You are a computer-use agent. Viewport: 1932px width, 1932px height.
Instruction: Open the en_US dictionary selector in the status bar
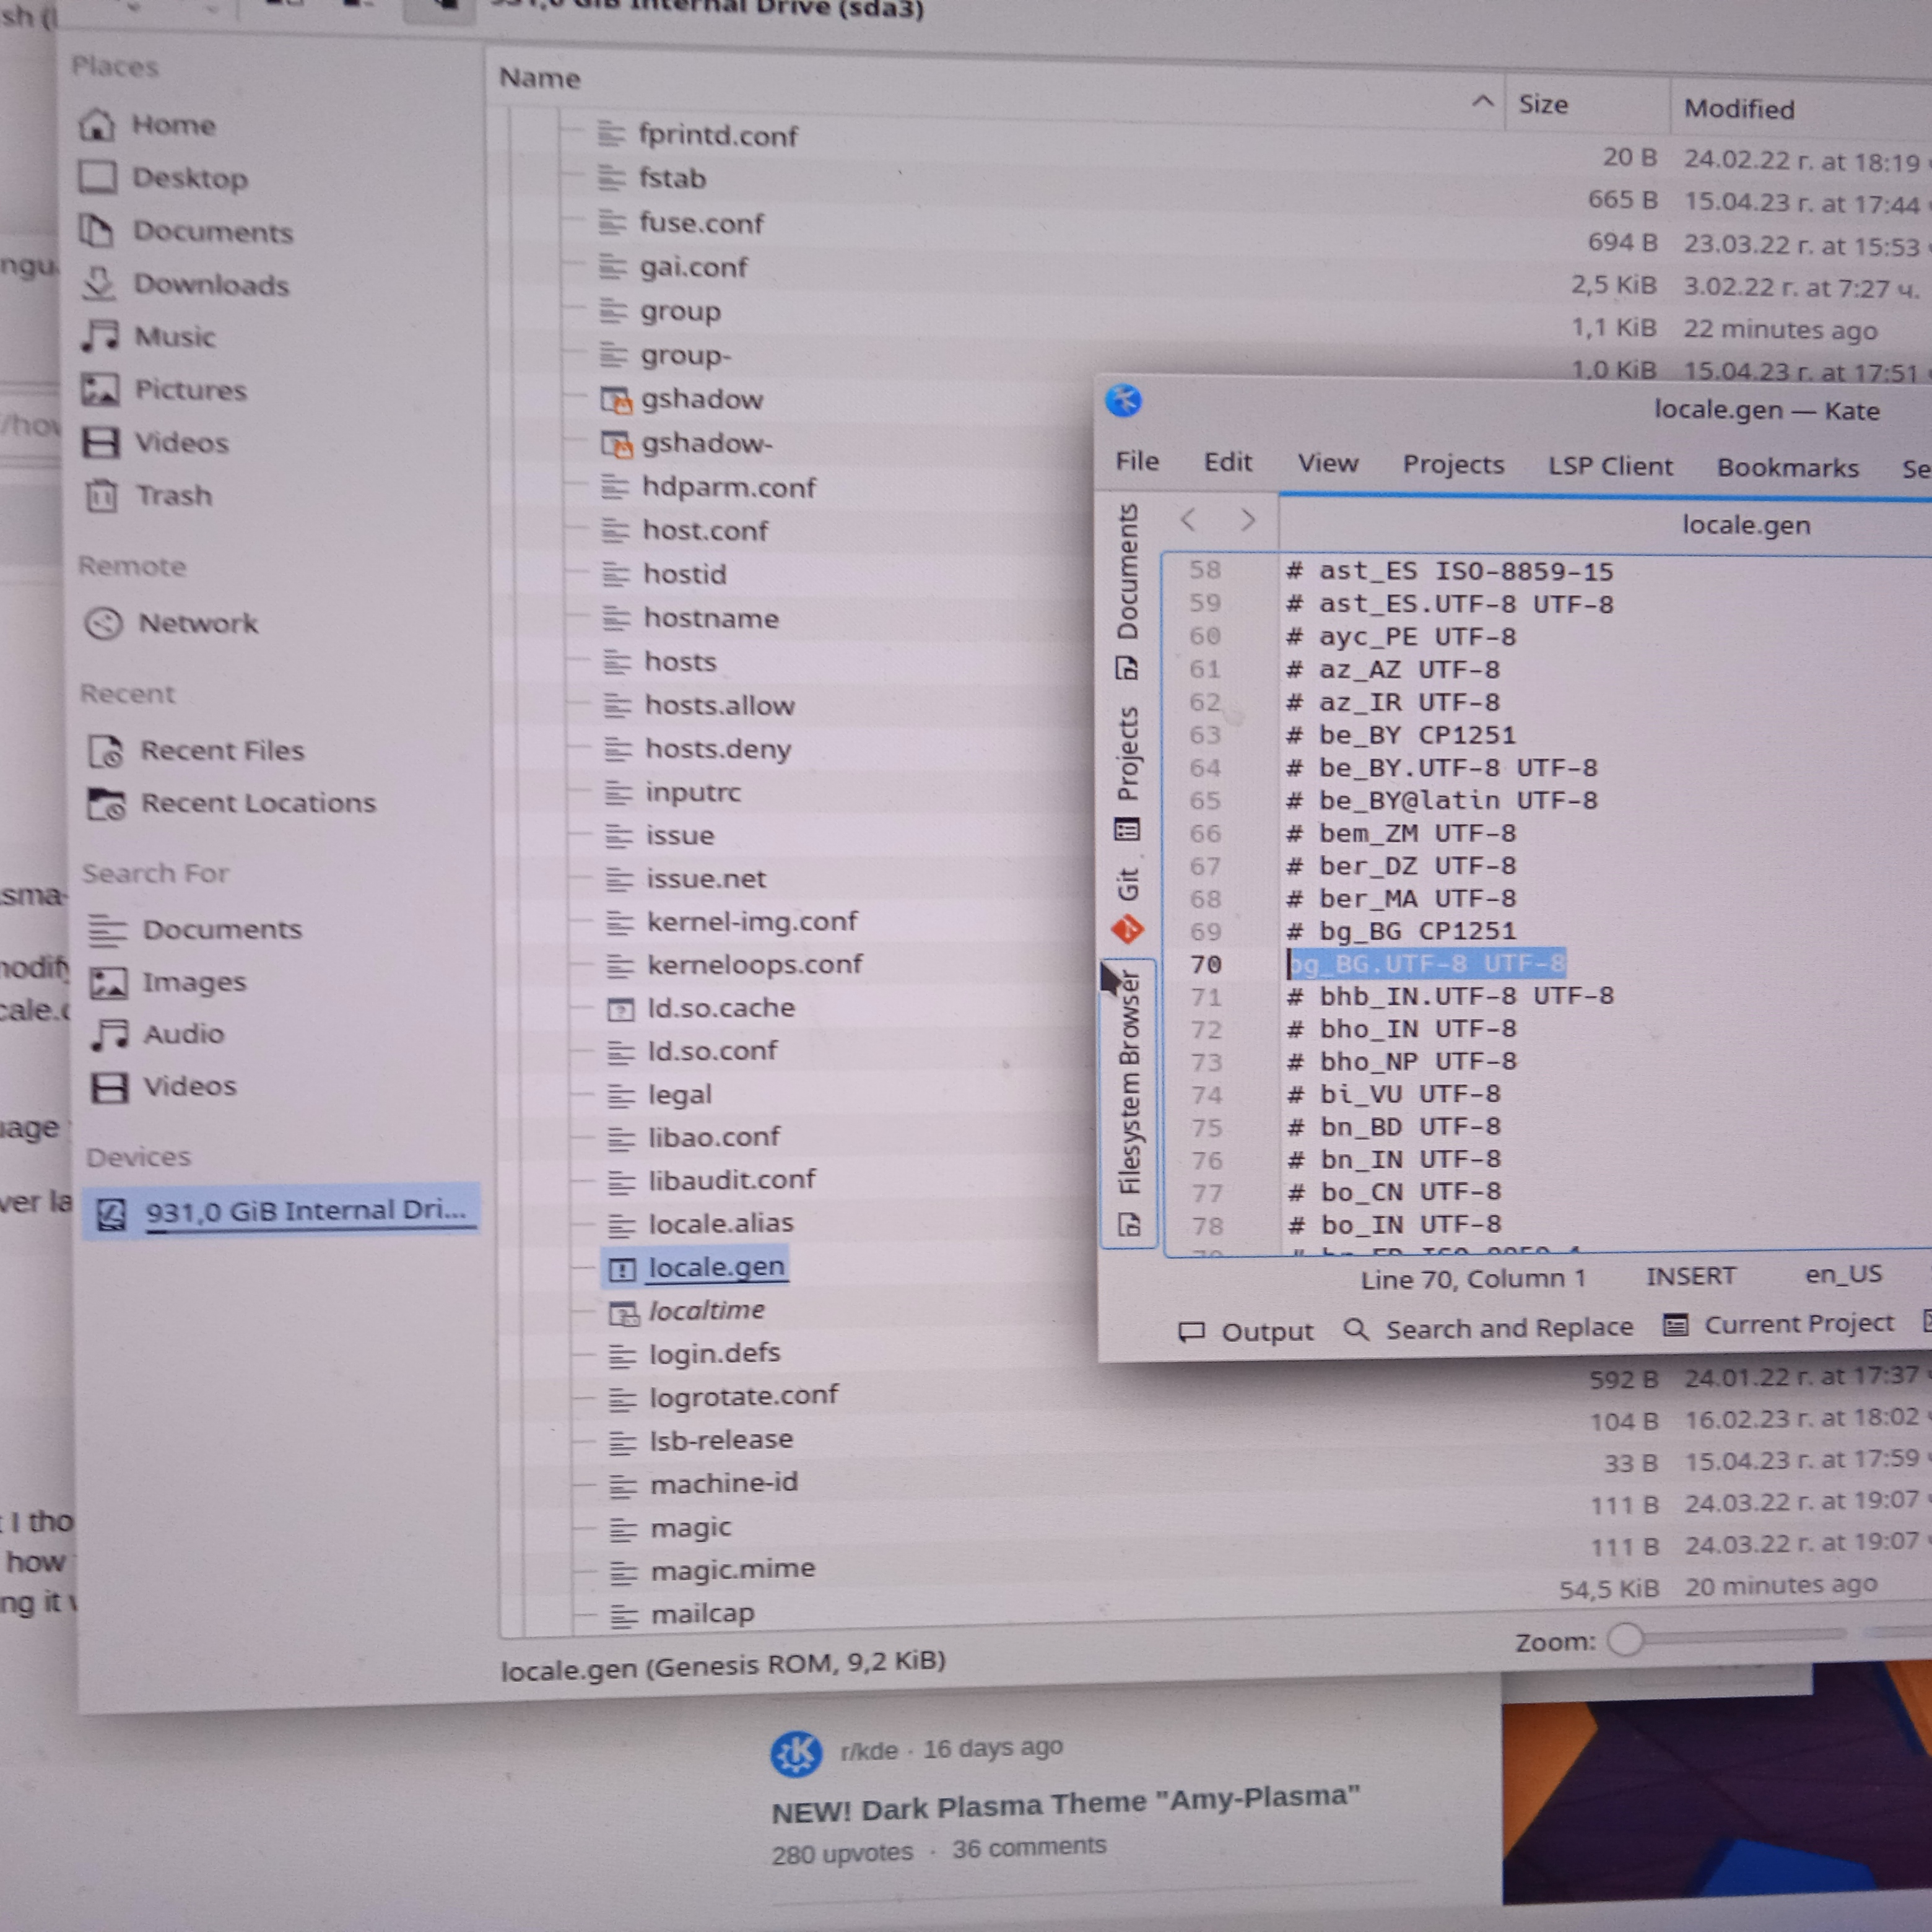coord(1842,1274)
